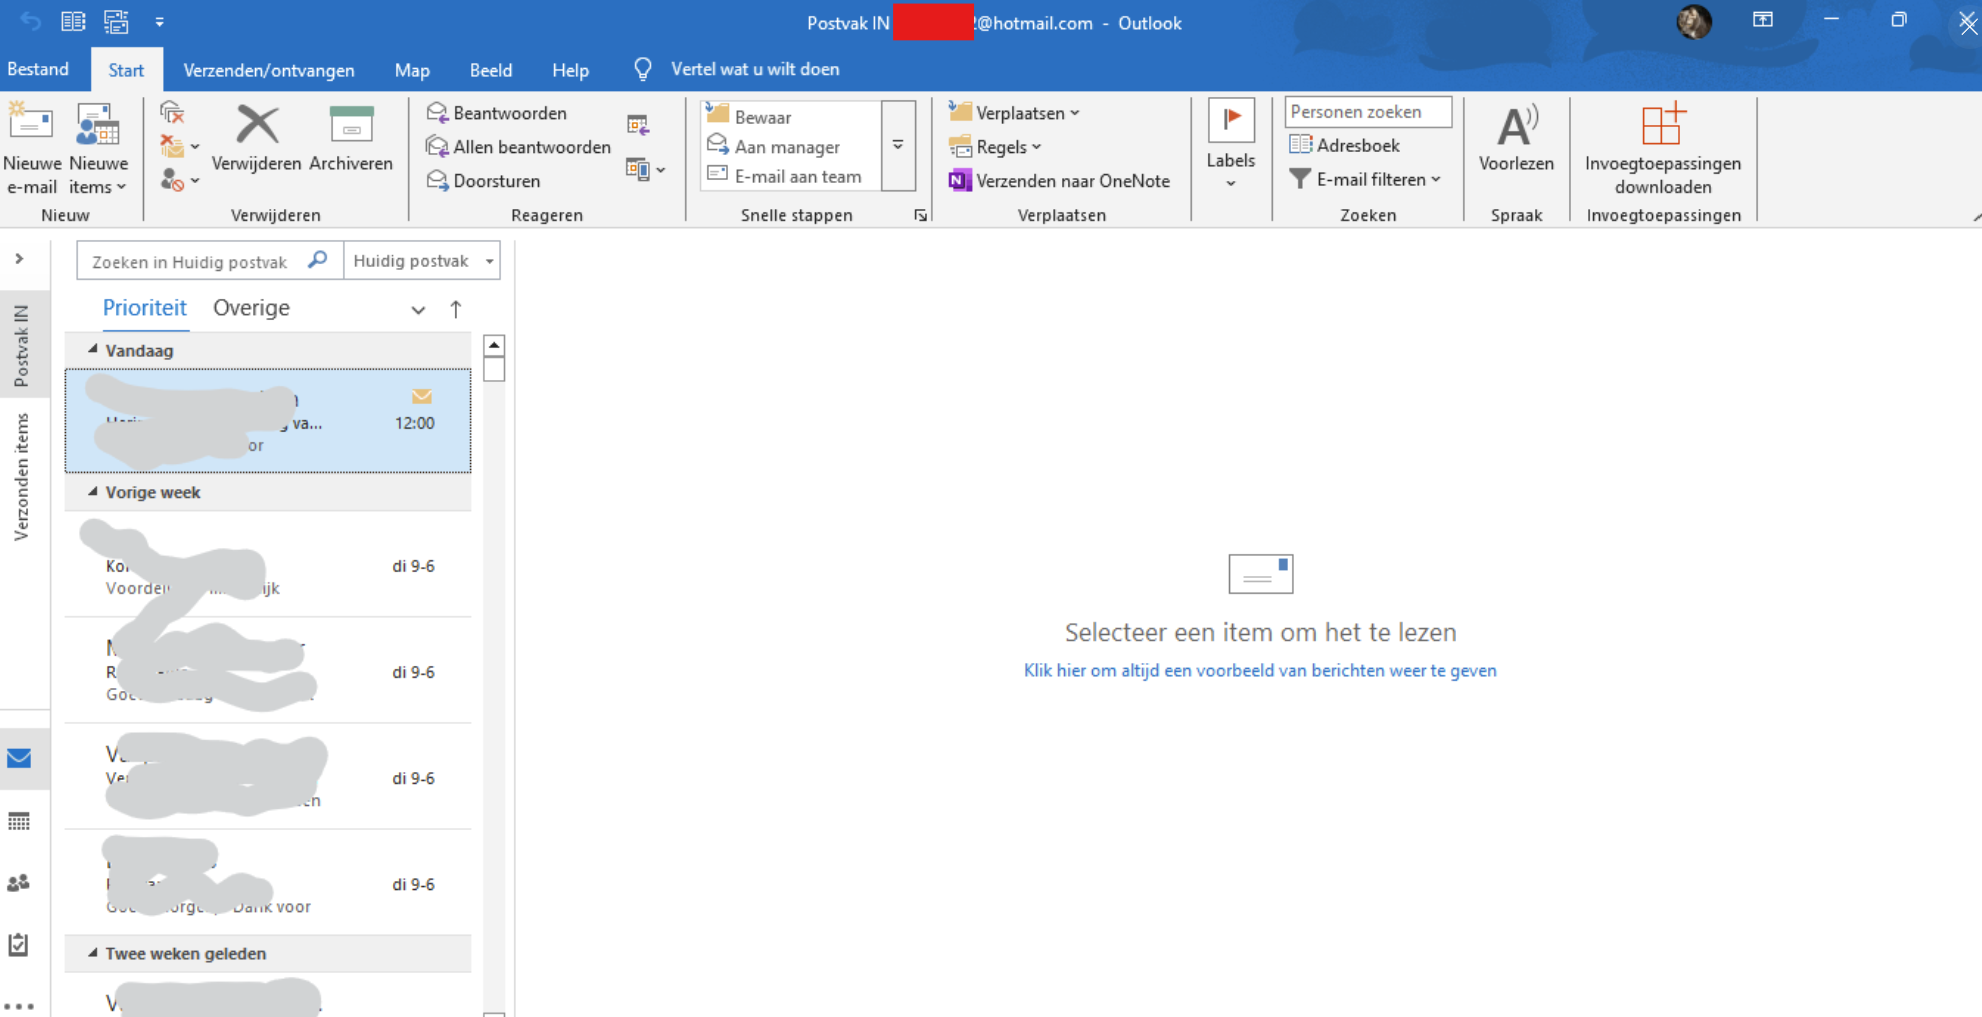This screenshot has width=1982, height=1017.
Task: Create a new message with Nieuwe e-mail
Action: pyautogui.click(x=32, y=149)
